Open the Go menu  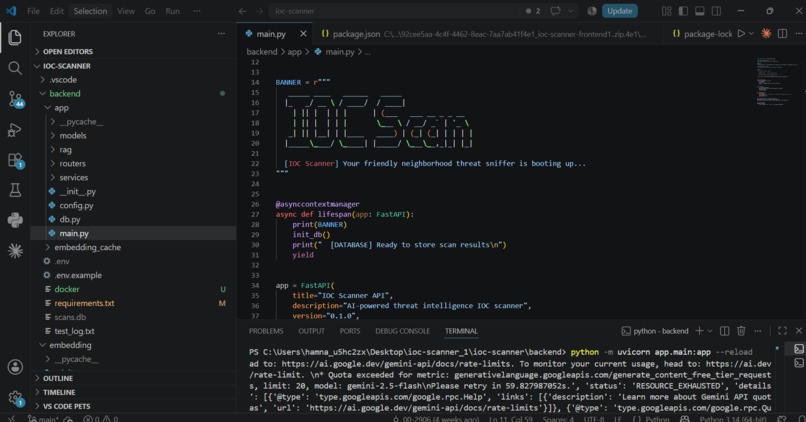[x=150, y=11]
